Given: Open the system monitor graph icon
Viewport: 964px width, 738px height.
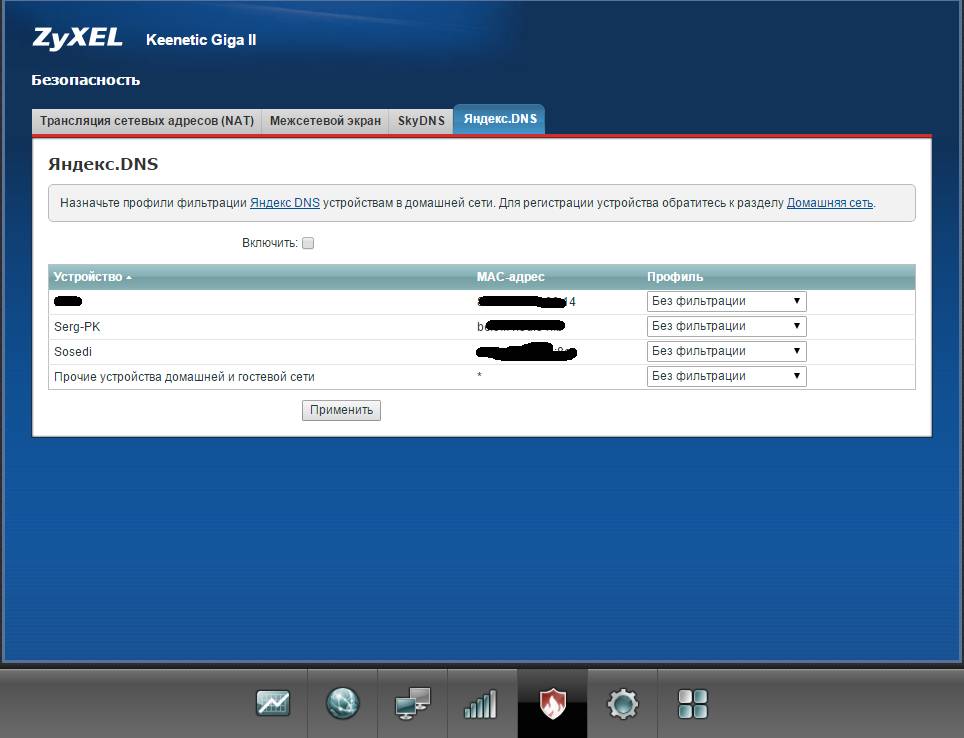Looking at the screenshot, I should coord(272,703).
